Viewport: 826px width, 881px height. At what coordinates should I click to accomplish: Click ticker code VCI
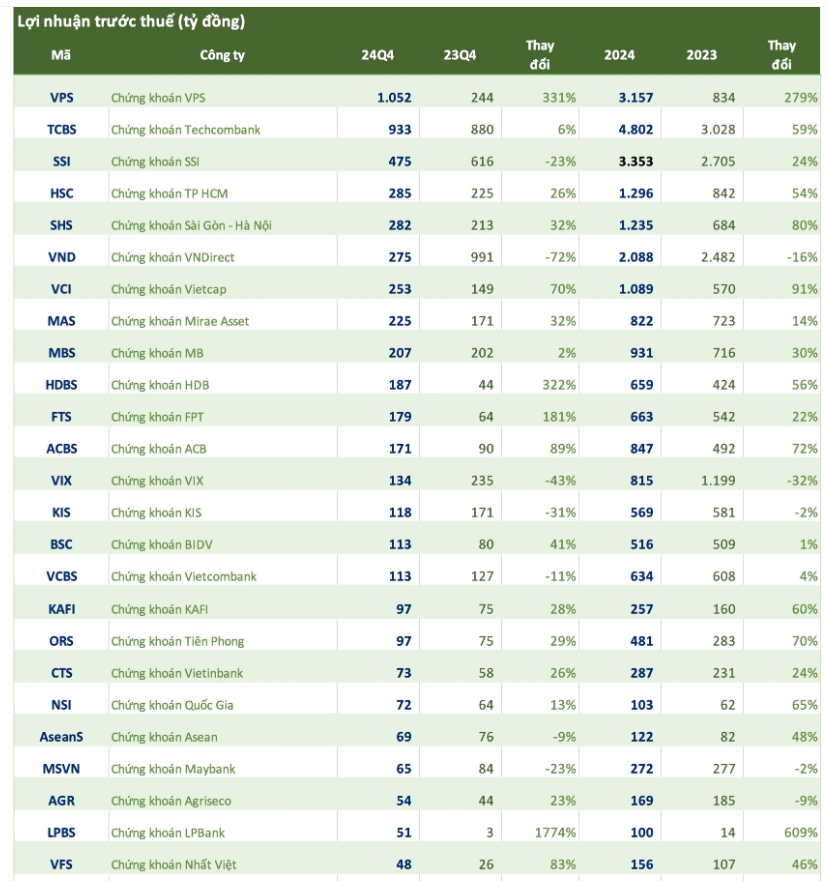pyautogui.click(x=62, y=289)
